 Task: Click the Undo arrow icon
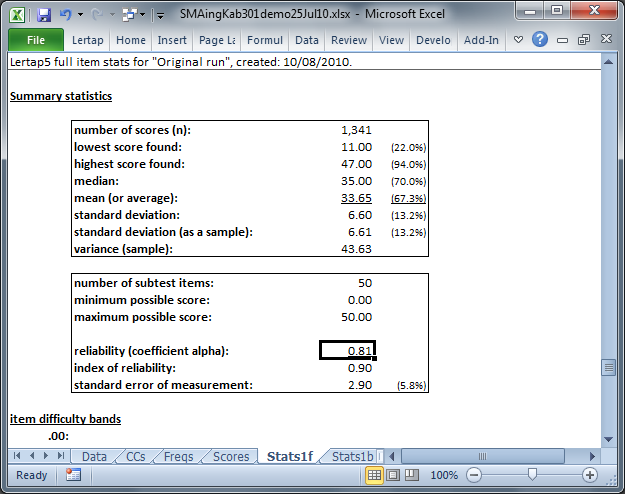[x=64, y=15]
